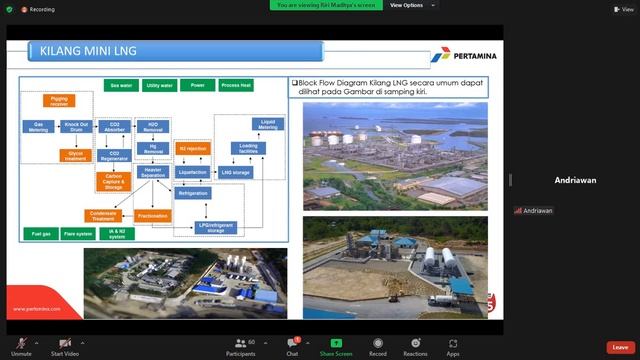
Task: Click Andriawan's video tile name
Action: (x=575, y=180)
